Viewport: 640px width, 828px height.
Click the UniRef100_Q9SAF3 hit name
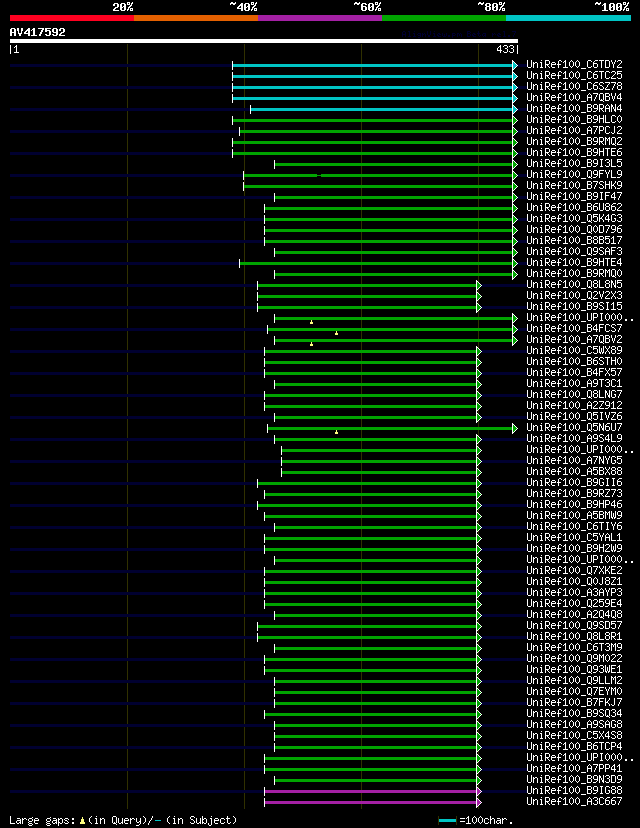pyautogui.click(x=574, y=251)
